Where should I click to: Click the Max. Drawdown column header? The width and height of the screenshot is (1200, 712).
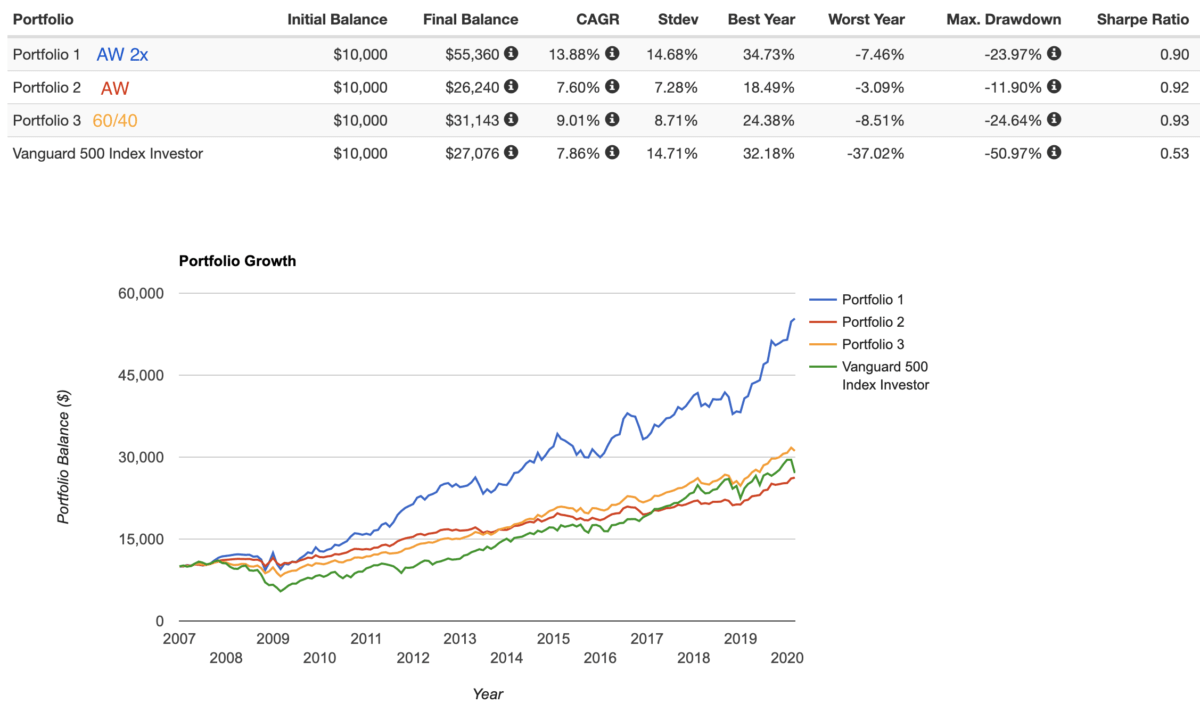point(1004,19)
